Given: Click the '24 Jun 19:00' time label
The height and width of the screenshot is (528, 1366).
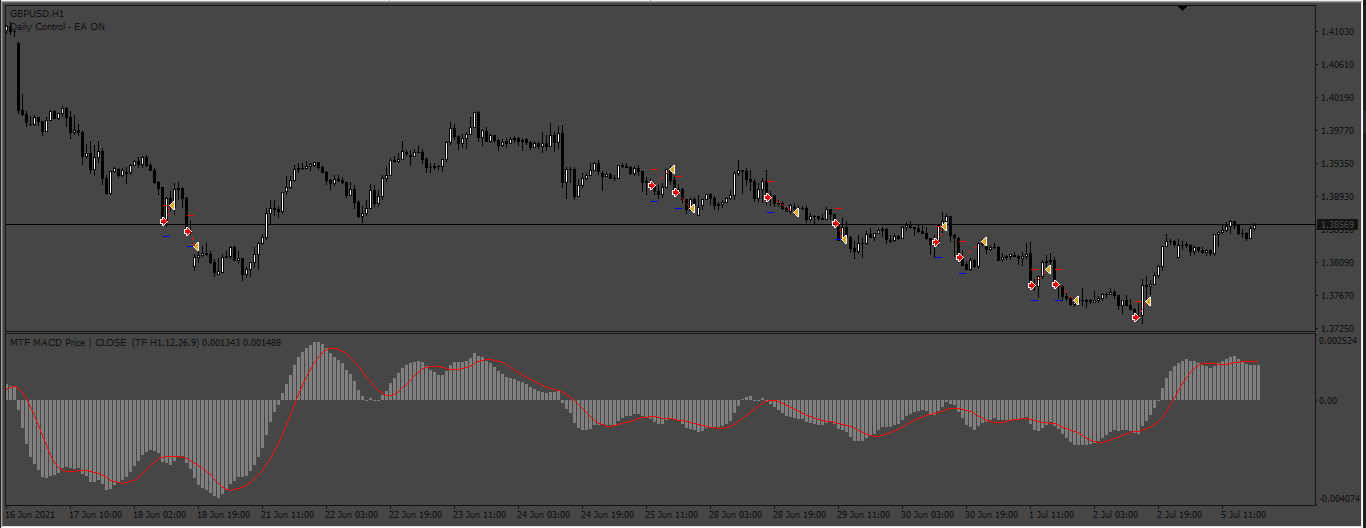Looking at the screenshot, I should (x=608, y=515).
